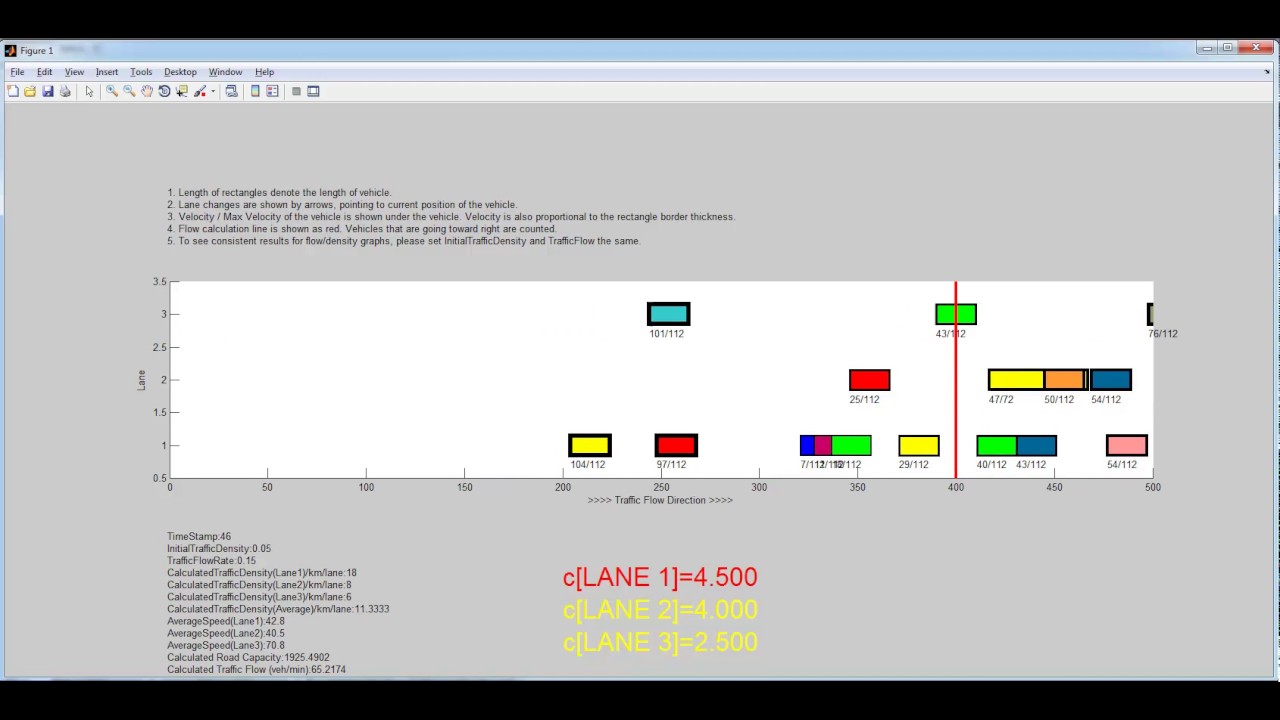The height and width of the screenshot is (720, 1280).
Task: Print the figure via printer icon
Action: [65, 91]
